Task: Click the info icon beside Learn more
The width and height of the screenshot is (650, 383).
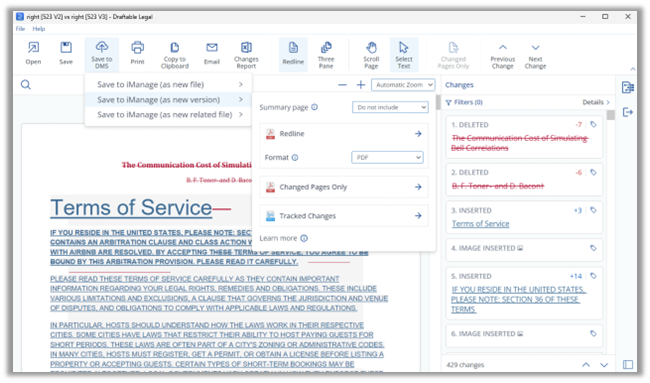Action: coord(304,238)
